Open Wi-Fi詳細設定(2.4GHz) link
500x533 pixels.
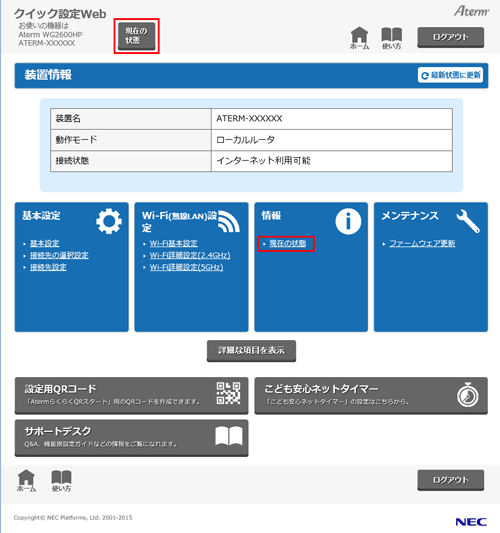tap(190, 255)
